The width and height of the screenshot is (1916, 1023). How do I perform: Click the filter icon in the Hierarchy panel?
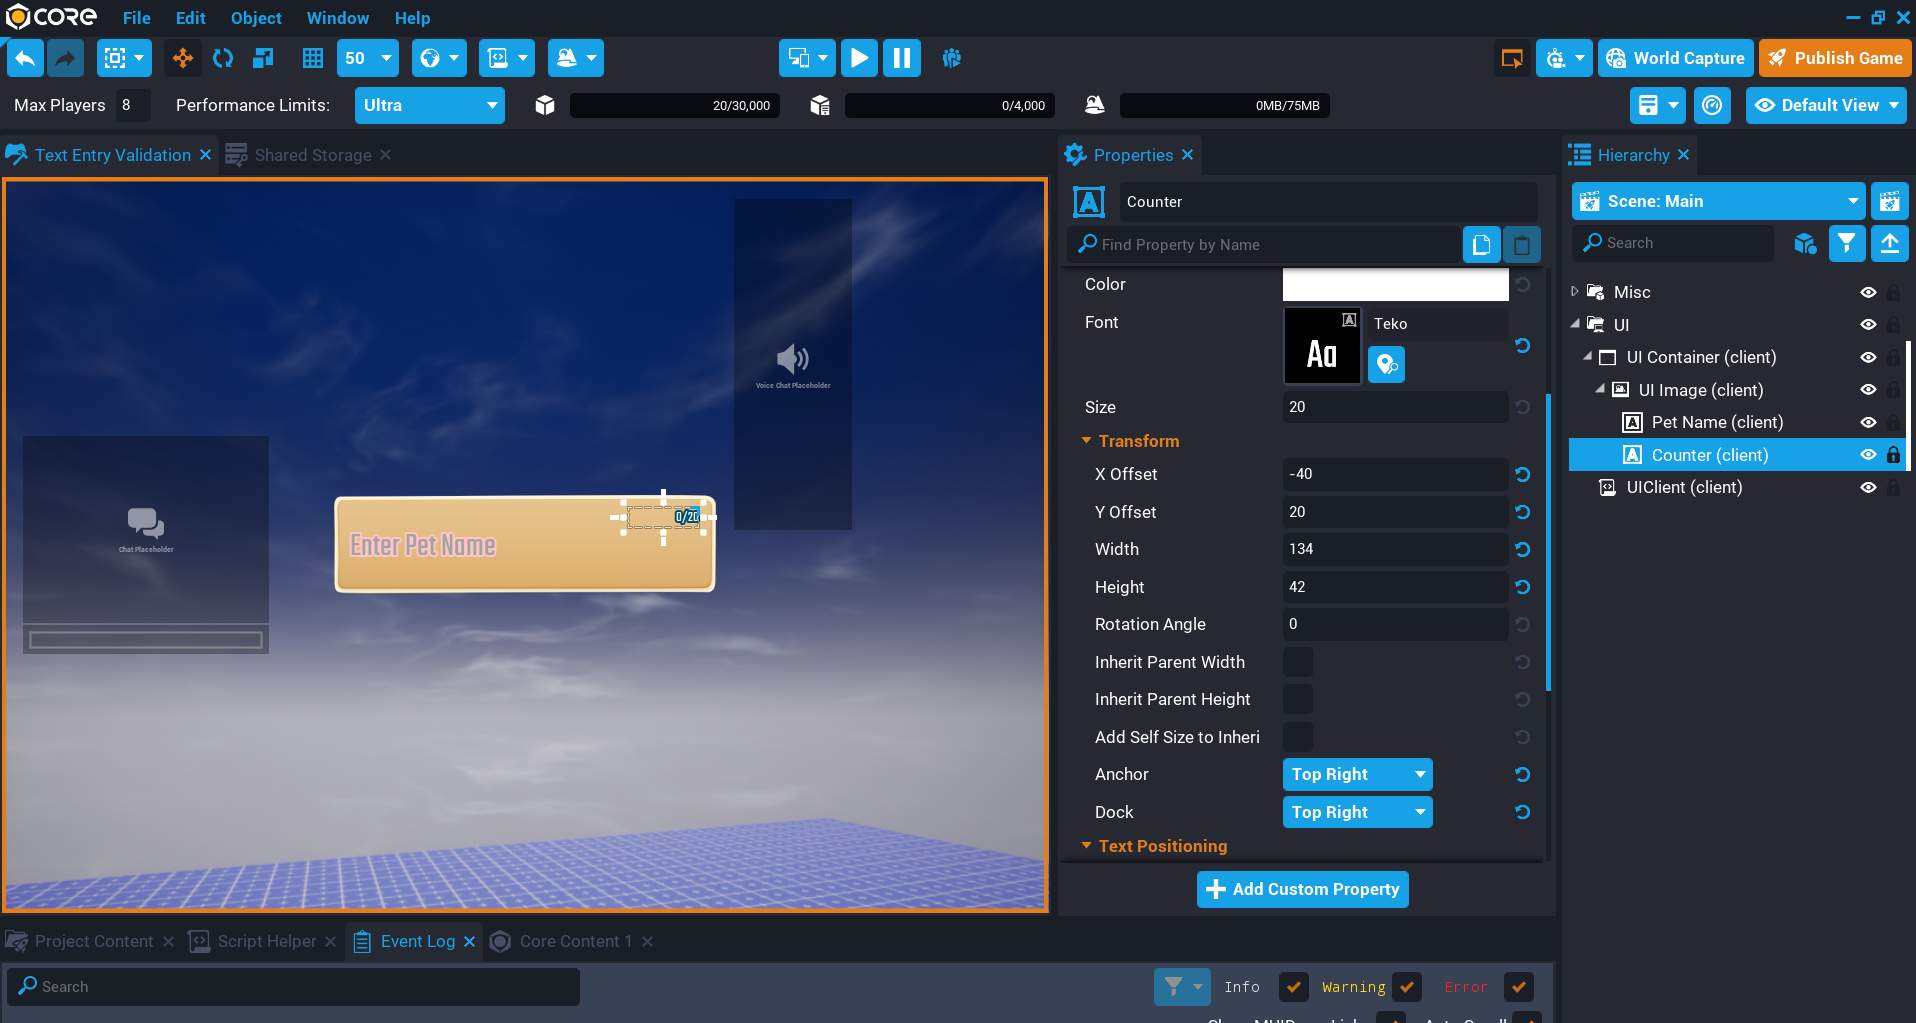point(1846,243)
